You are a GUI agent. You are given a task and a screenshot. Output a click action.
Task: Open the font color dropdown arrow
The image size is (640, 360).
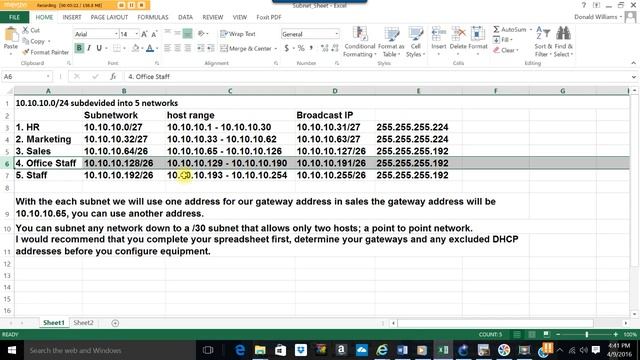157,49
